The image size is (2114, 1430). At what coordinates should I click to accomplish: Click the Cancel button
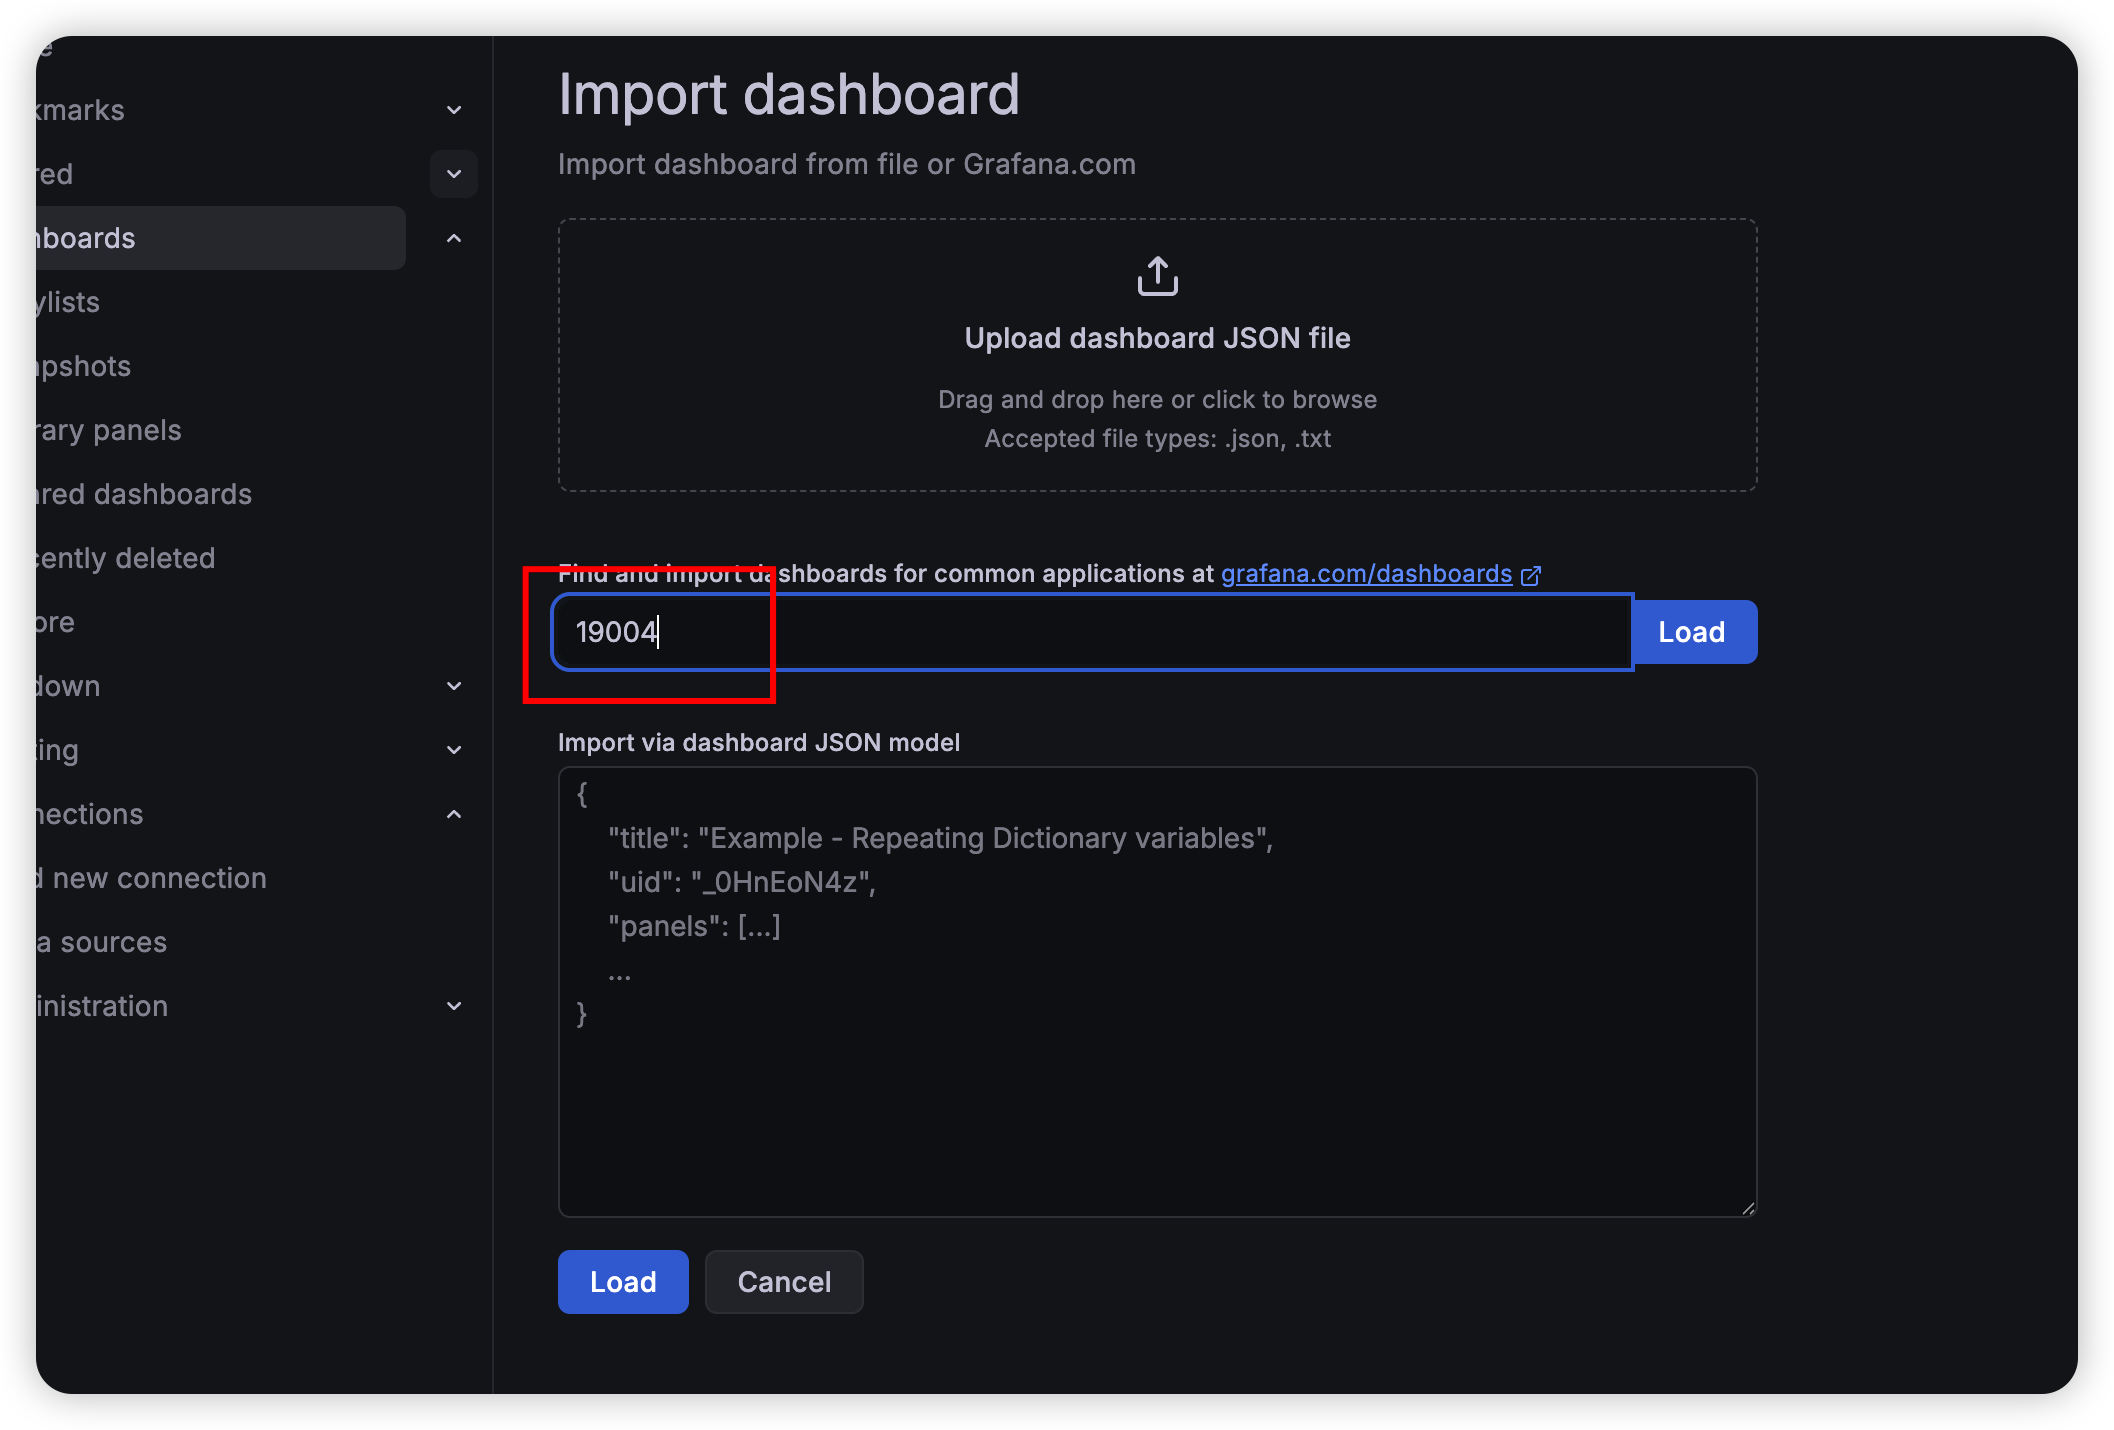(x=784, y=1282)
